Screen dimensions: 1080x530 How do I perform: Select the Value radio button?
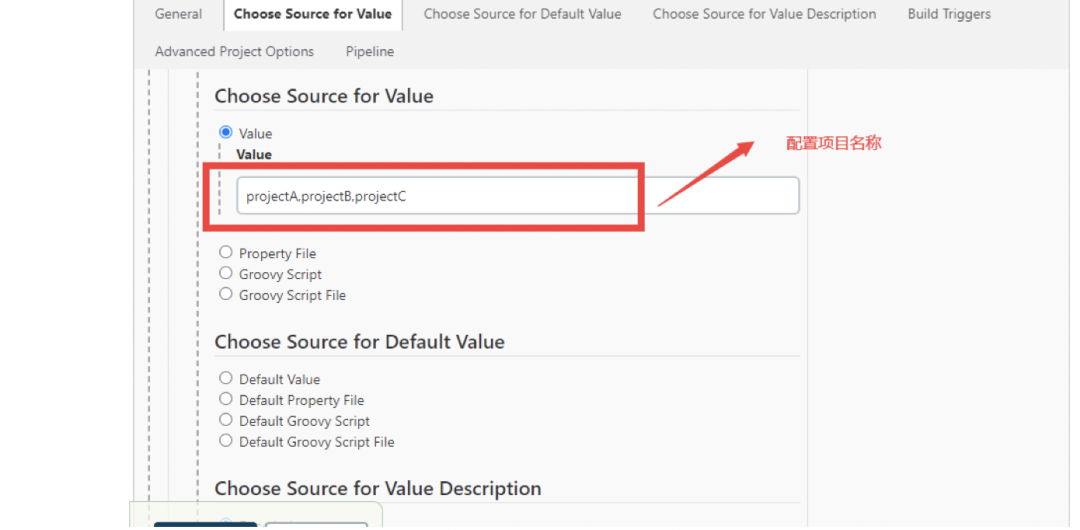click(x=226, y=132)
